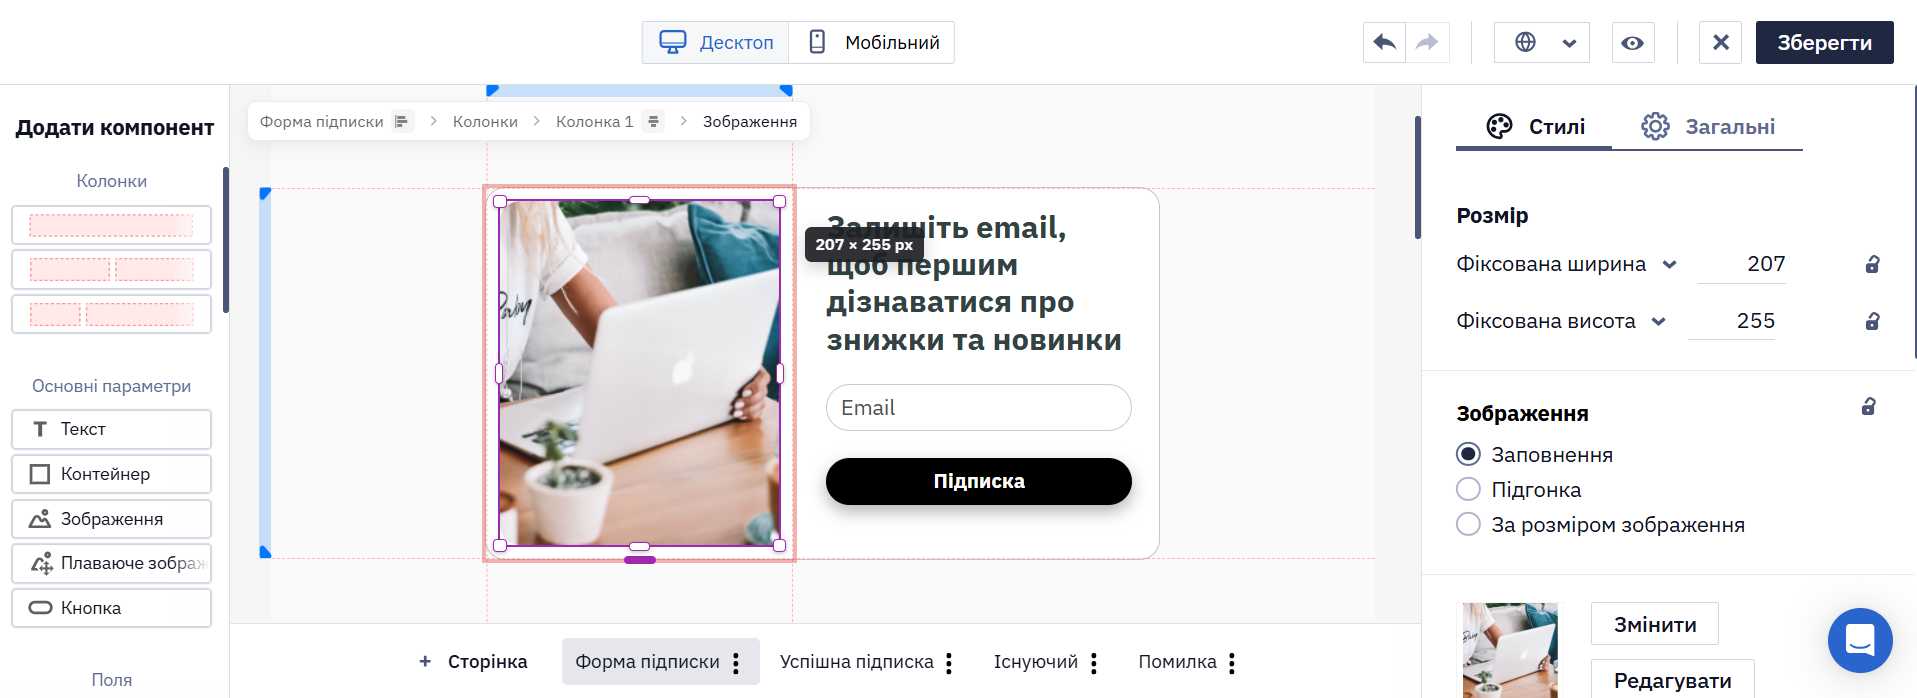Go to Колонки breadcrumb

click(485, 121)
